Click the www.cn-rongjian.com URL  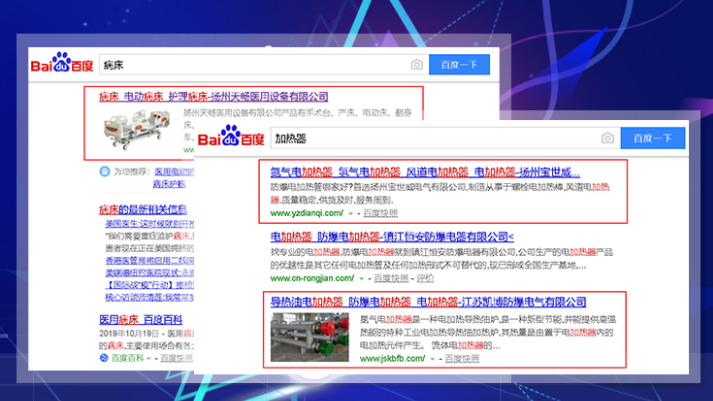[312, 278]
